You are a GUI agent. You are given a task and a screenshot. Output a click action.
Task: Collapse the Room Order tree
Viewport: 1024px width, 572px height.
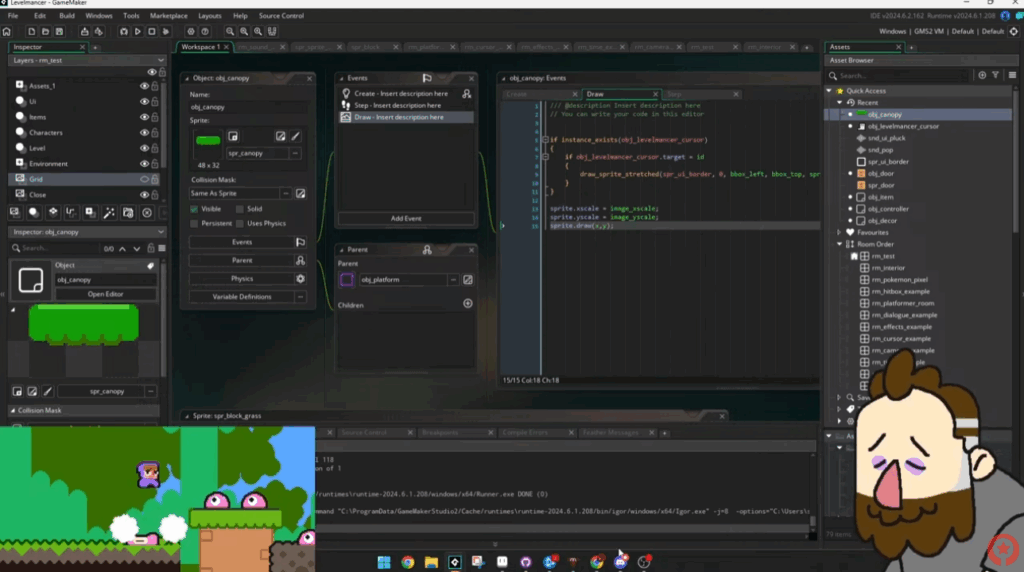[839, 244]
